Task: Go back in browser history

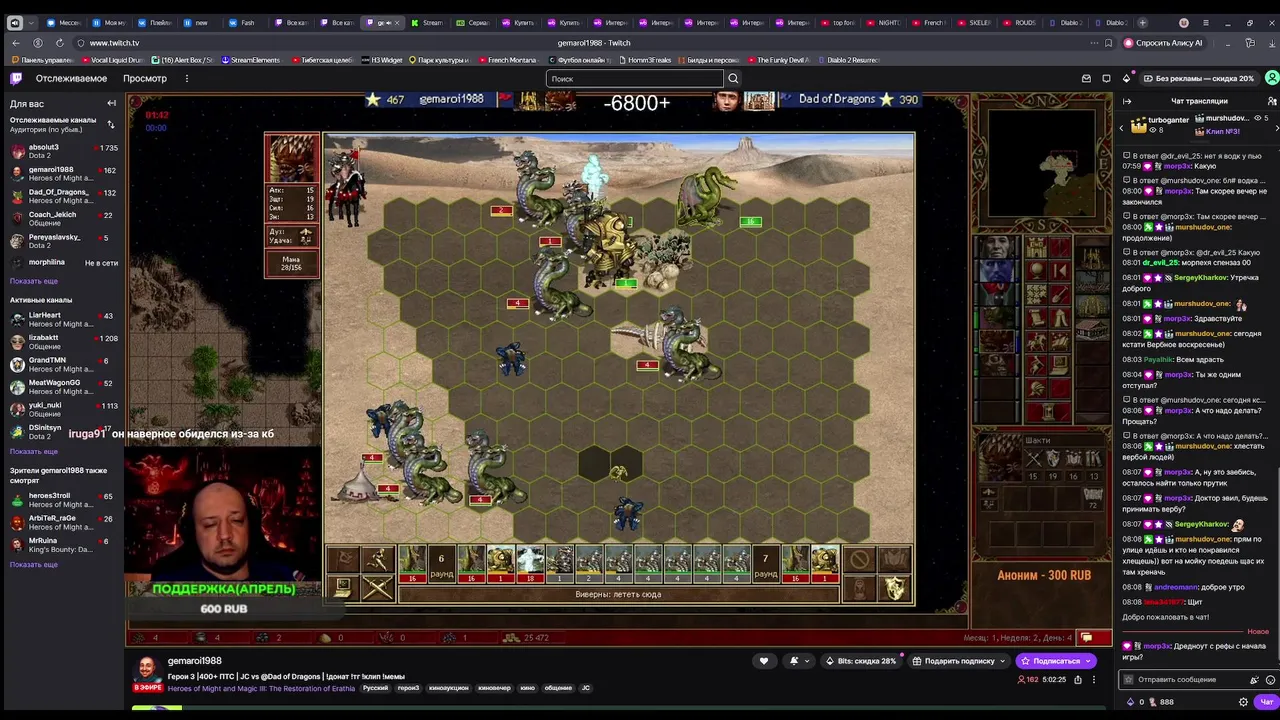Action: click(x=16, y=43)
